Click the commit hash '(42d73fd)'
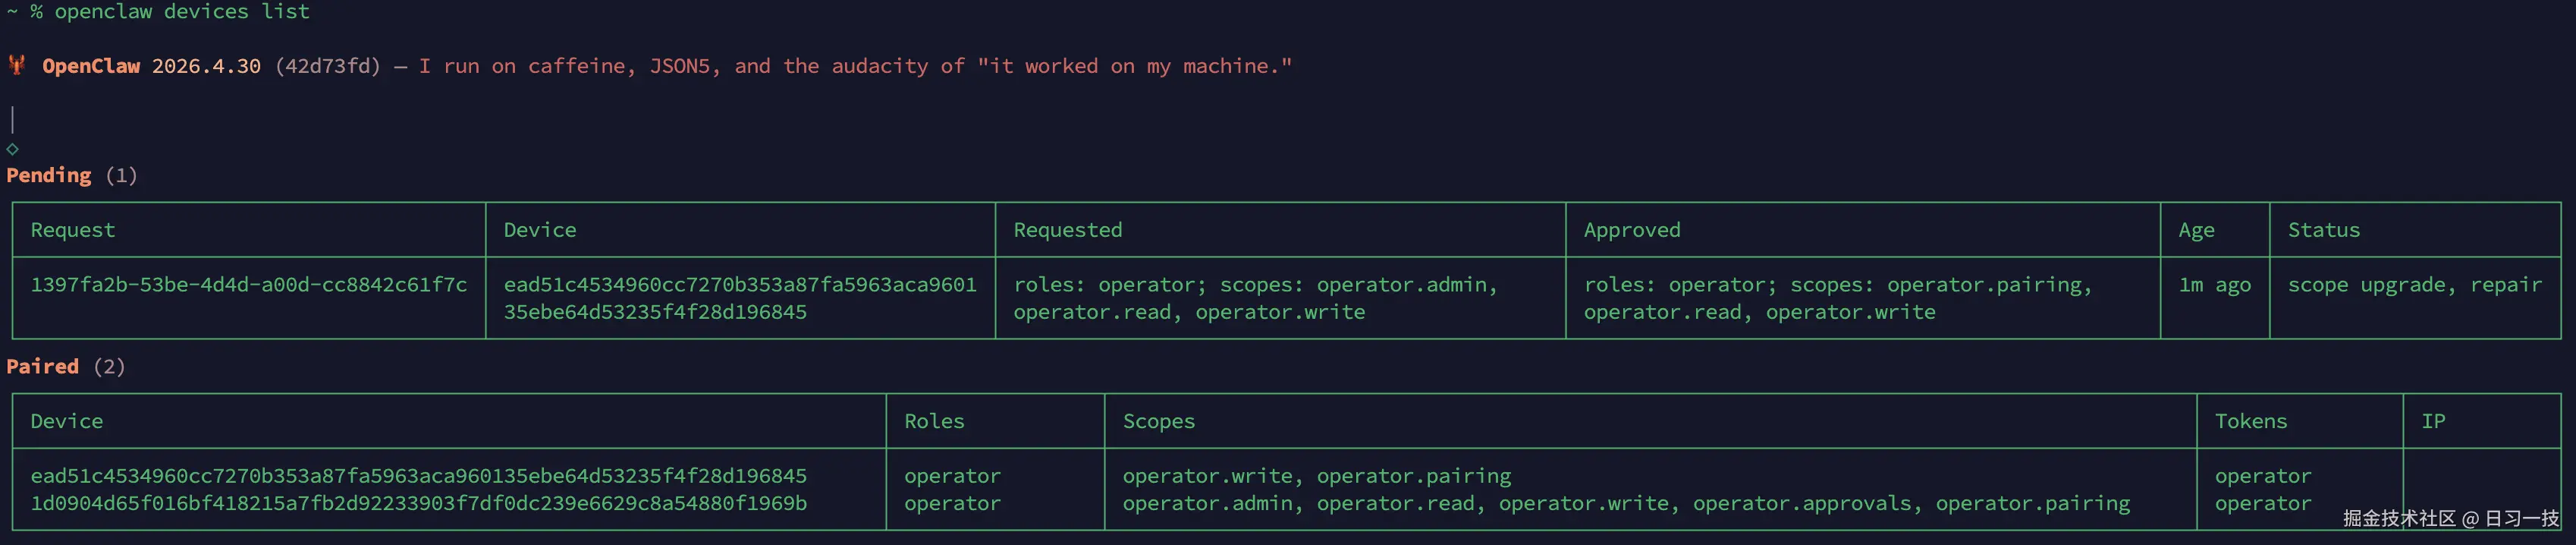 tap(328, 66)
